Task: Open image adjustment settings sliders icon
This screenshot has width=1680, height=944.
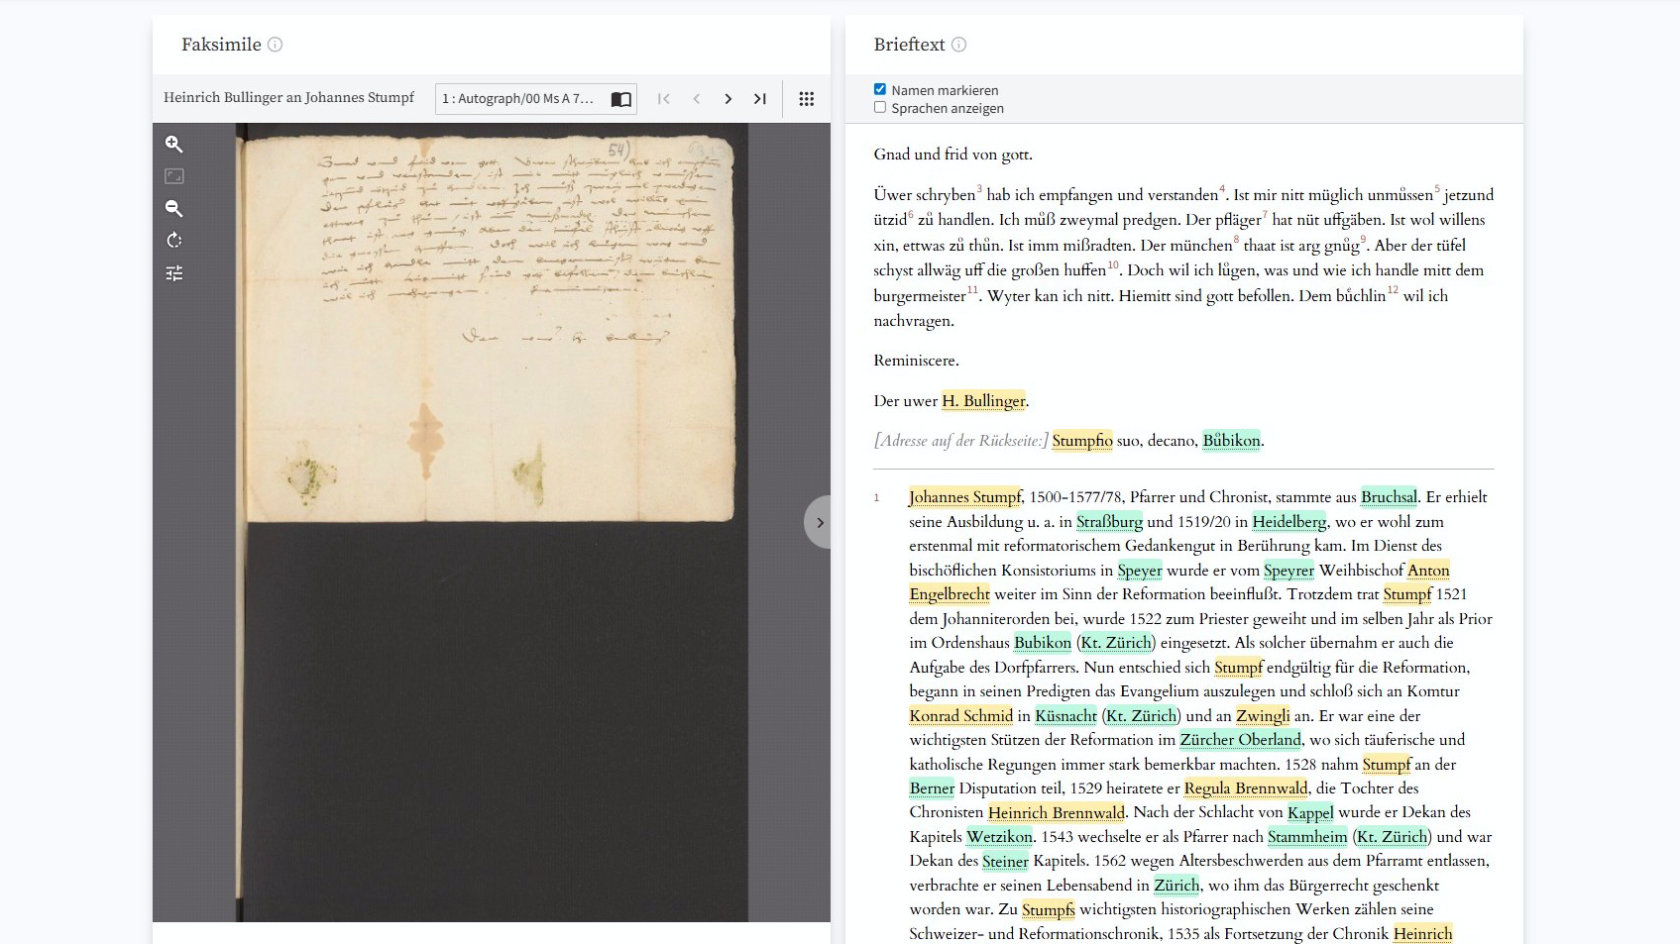Action: point(174,273)
